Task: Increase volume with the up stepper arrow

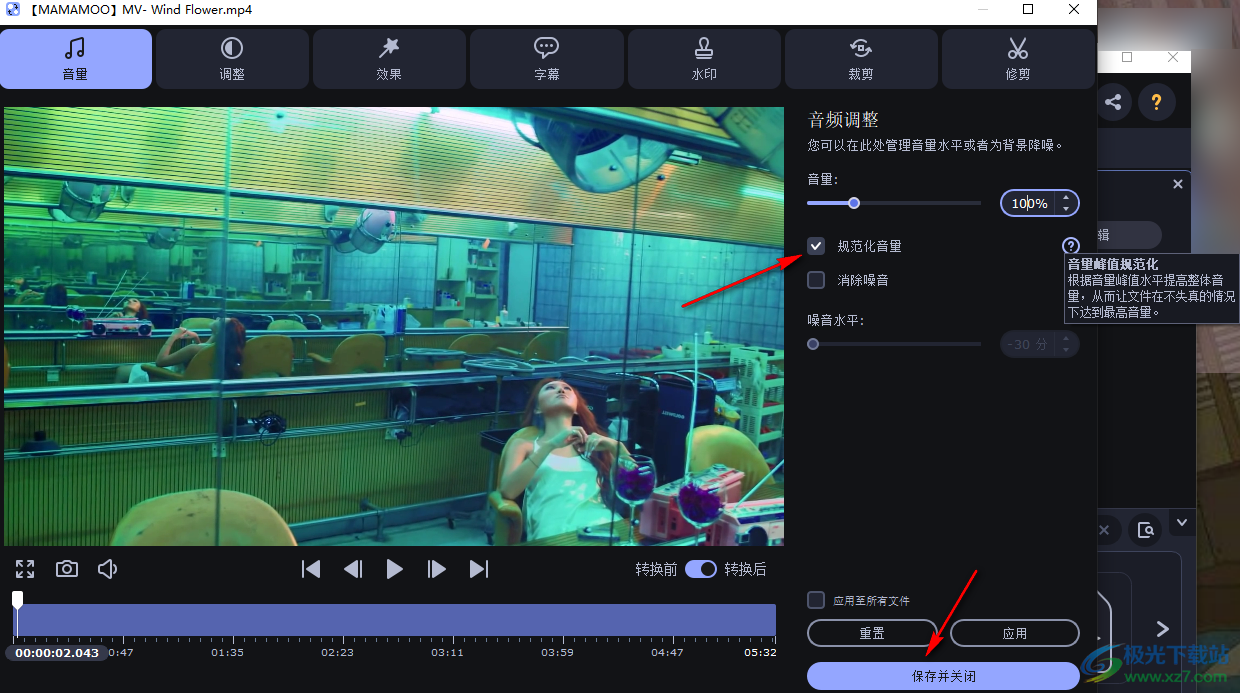Action: pos(1067,197)
